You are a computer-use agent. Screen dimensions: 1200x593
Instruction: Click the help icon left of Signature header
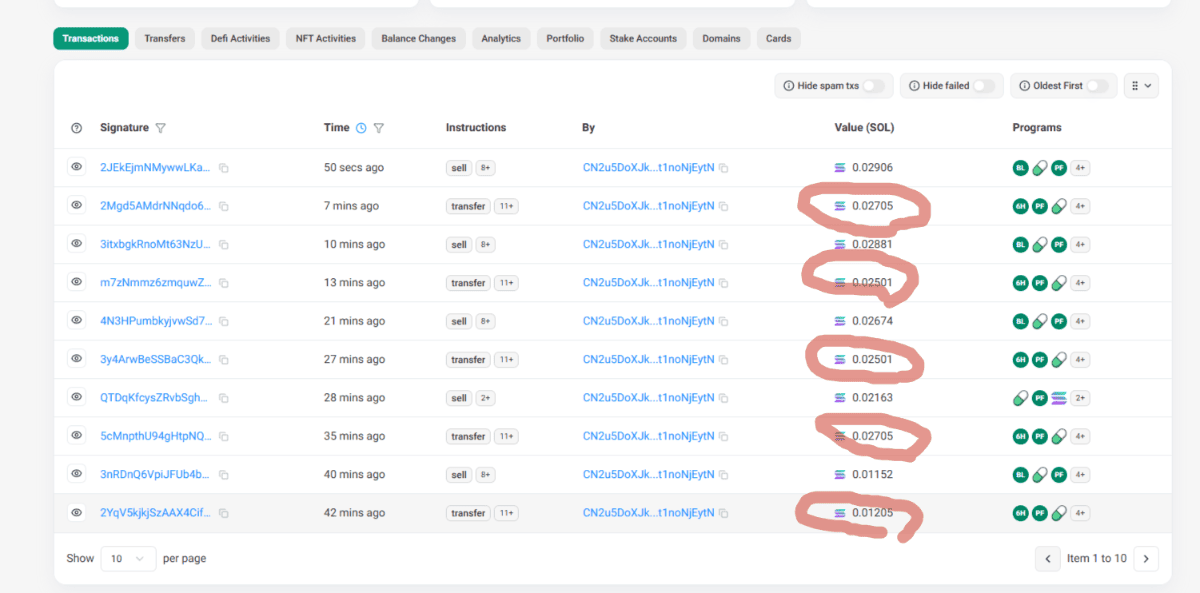pyautogui.click(x=76, y=128)
